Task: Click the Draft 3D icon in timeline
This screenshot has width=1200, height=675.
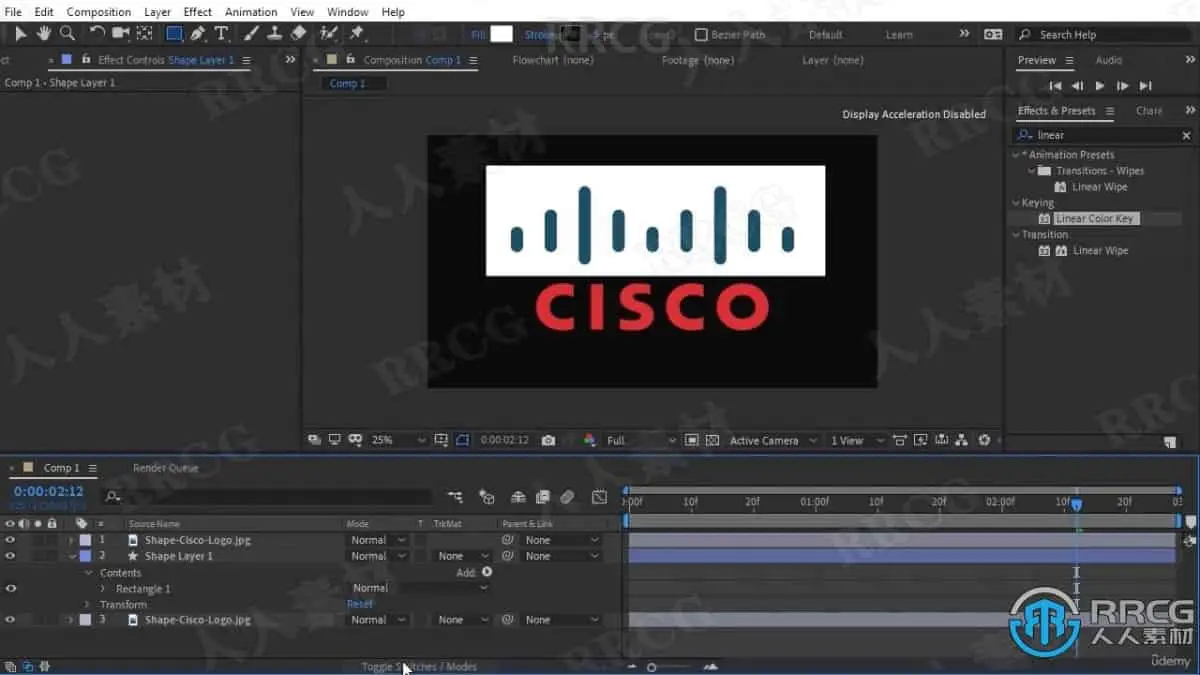Action: 487,497
